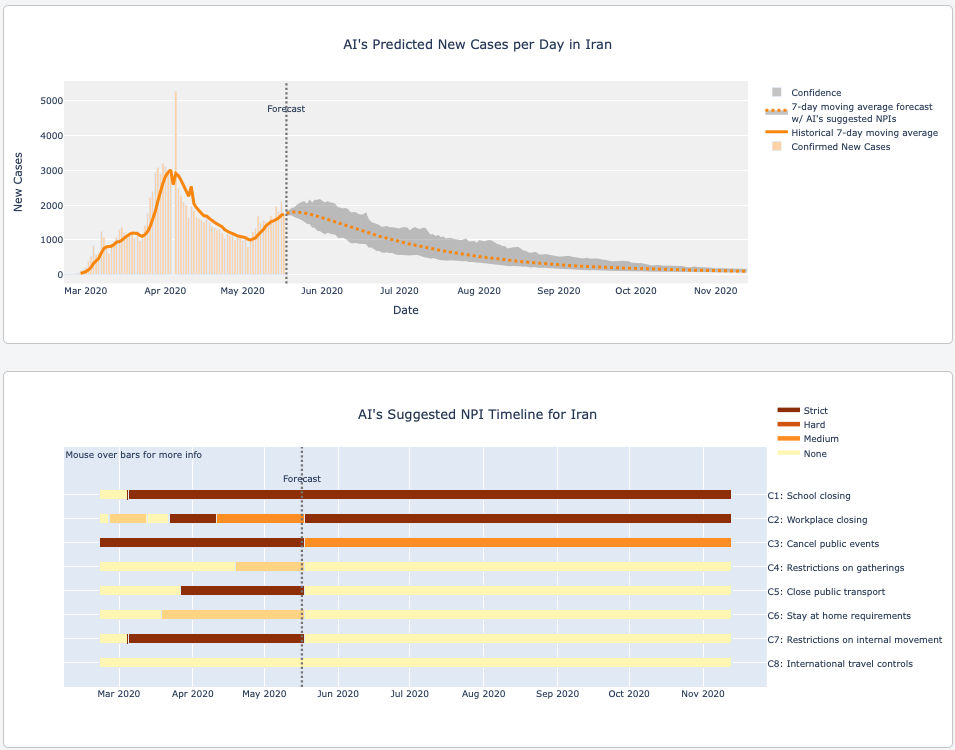Click the C2 Workplace closing row label
955x750 pixels.
tap(817, 520)
